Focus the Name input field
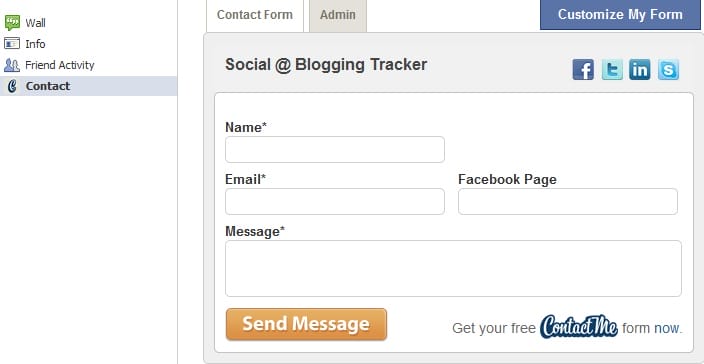 click(335, 149)
